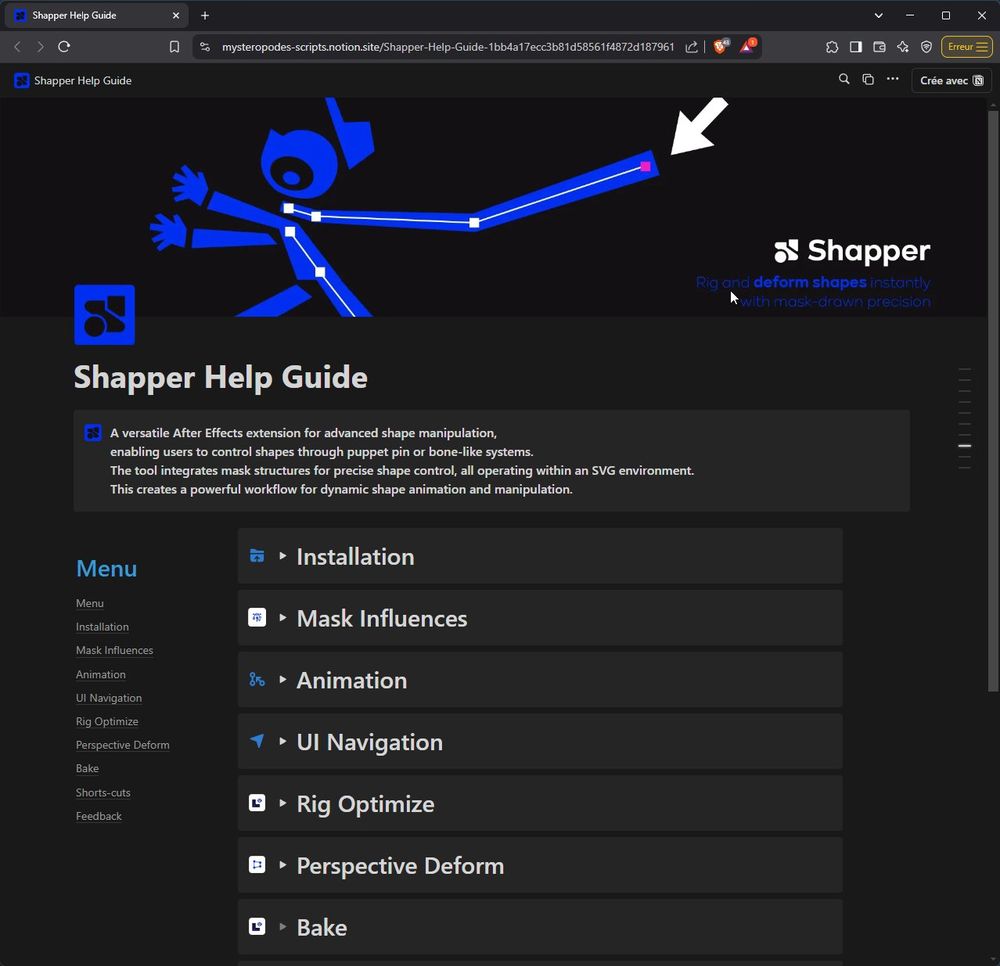Open the tab search chevron dropdown
Image resolution: width=1000 pixels, height=966 pixels.
tap(878, 15)
